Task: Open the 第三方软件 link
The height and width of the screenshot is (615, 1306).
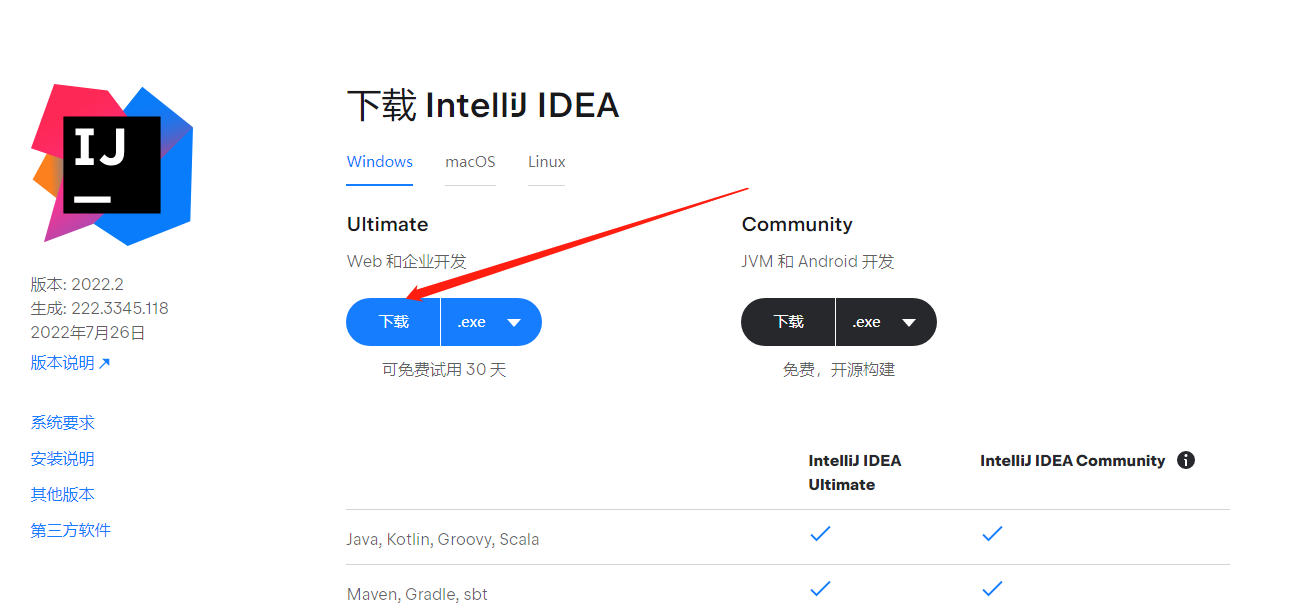Action: pos(71,530)
